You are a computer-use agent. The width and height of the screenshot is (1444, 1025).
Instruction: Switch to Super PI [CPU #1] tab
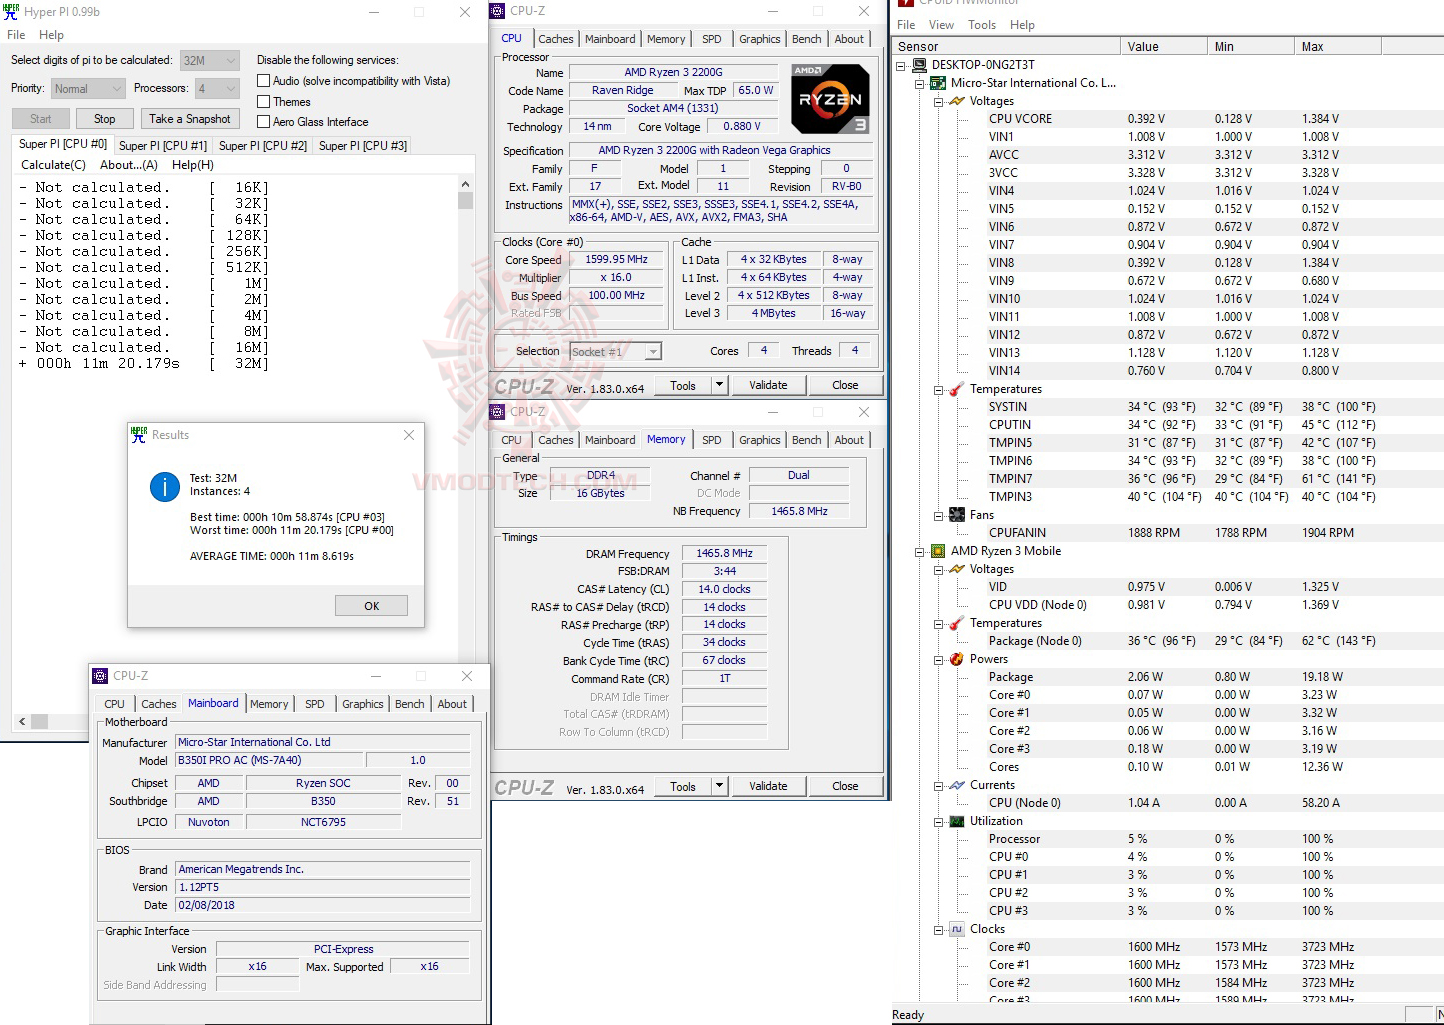tap(163, 146)
